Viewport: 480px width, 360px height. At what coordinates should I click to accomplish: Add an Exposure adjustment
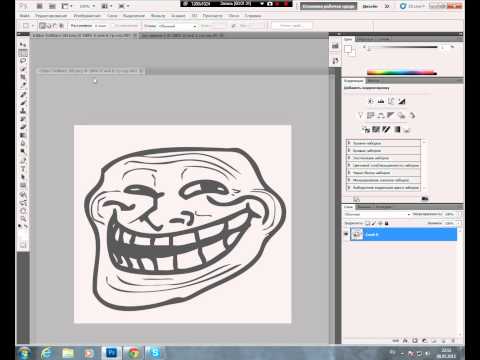click(402, 101)
